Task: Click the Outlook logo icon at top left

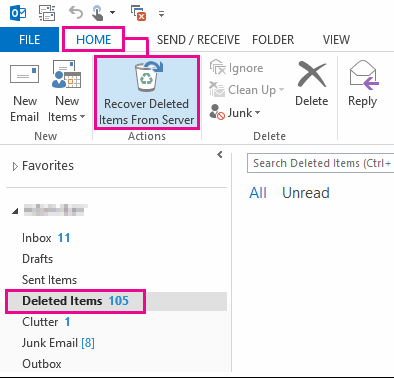Action: pos(18,13)
